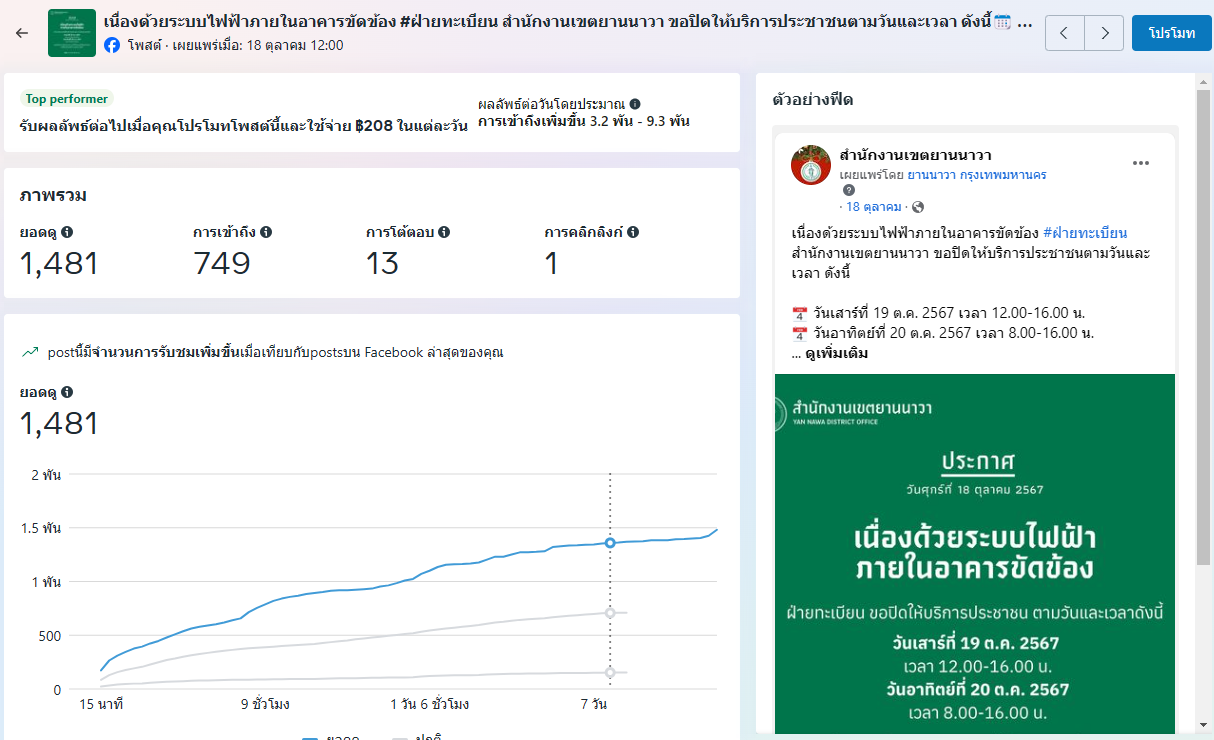
Task: Click the blue โปรโมท button
Action: click(x=1171, y=33)
